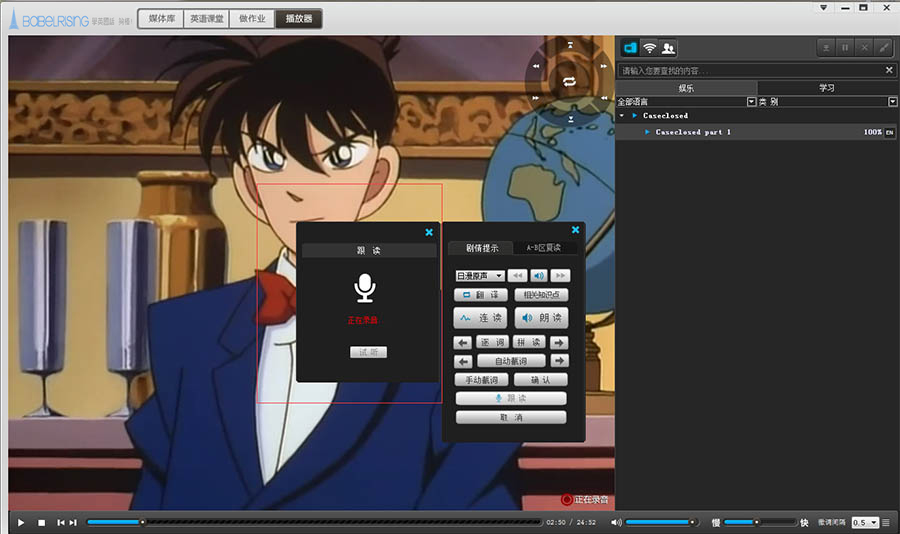Select the 播放器 player tab
Screen dimensions: 900x534
click(298, 19)
